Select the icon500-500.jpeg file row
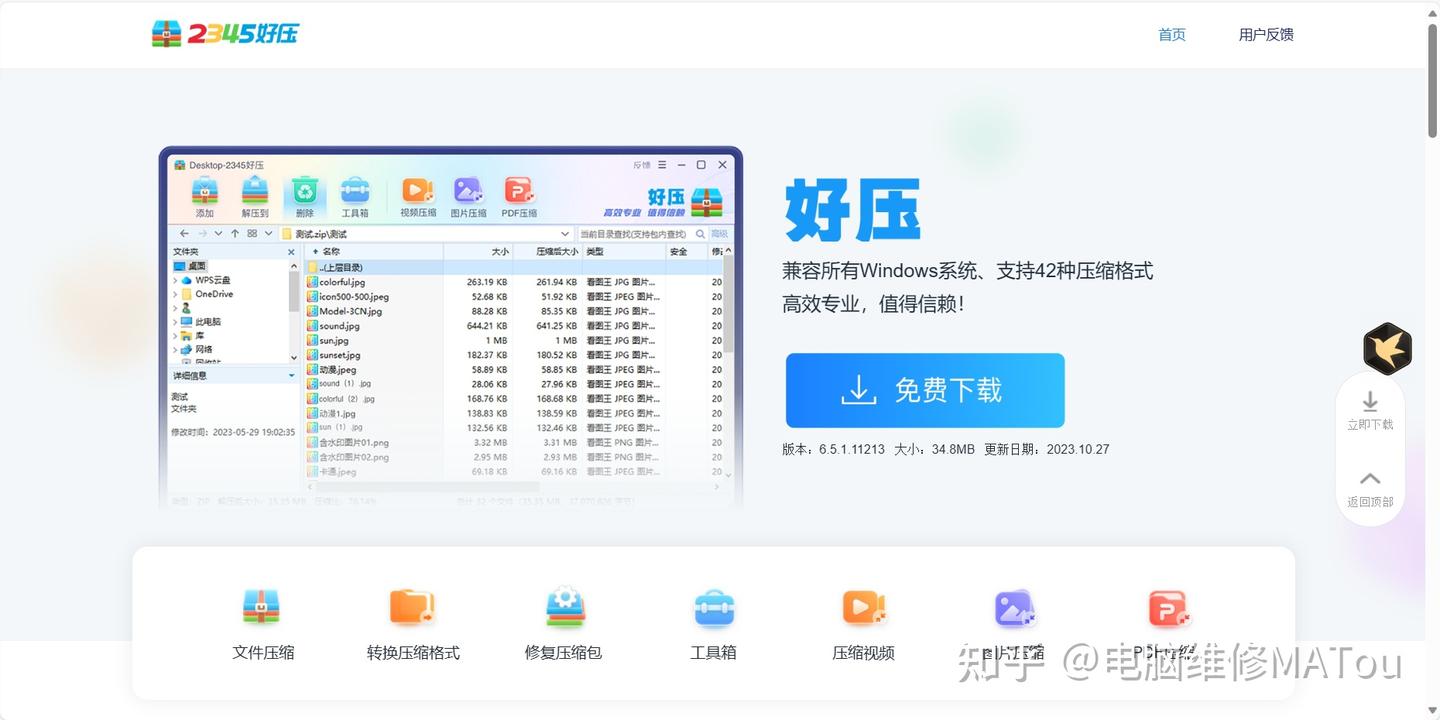This screenshot has width=1440, height=720. (x=512, y=297)
